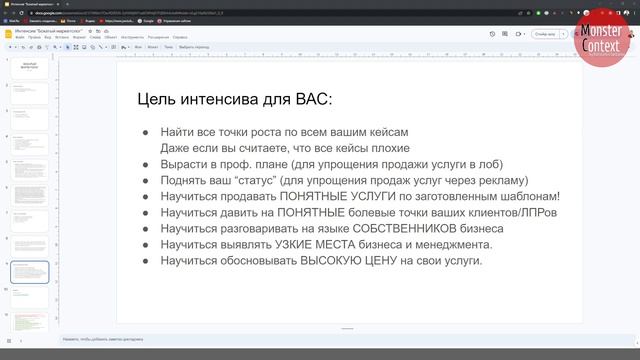Click the move-to-folder icon beside the title
The image size is (640, 360).
(98, 31)
